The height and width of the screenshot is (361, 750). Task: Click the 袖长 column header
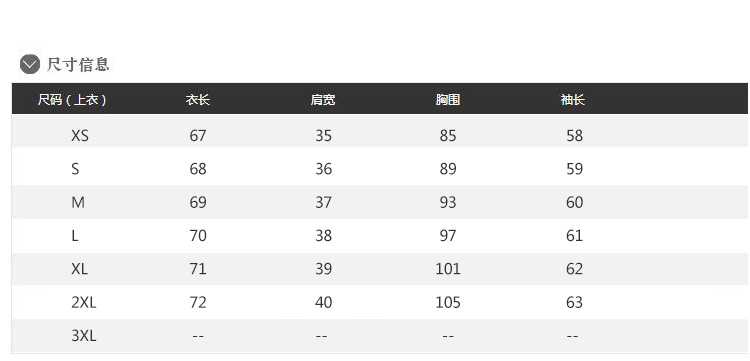point(573,99)
